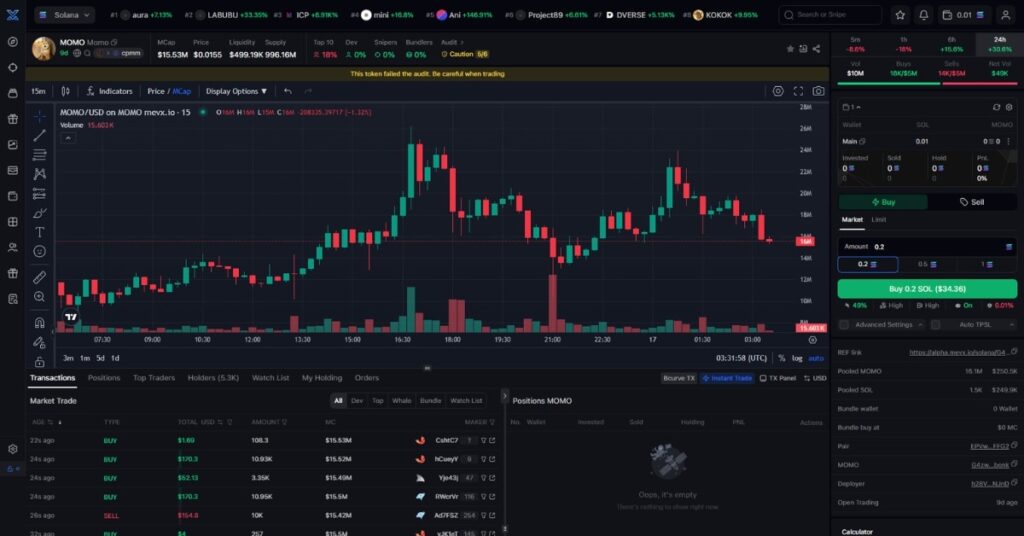Toggle the Instant Trade option
Screen dimensions: 1024x536
coord(727,378)
